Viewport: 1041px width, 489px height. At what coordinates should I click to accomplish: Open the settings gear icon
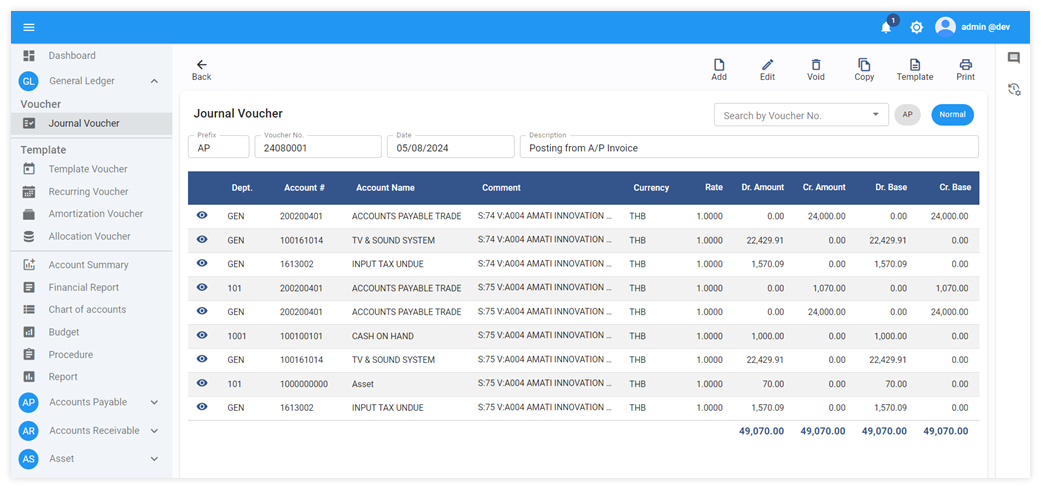(x=916, y=27)
